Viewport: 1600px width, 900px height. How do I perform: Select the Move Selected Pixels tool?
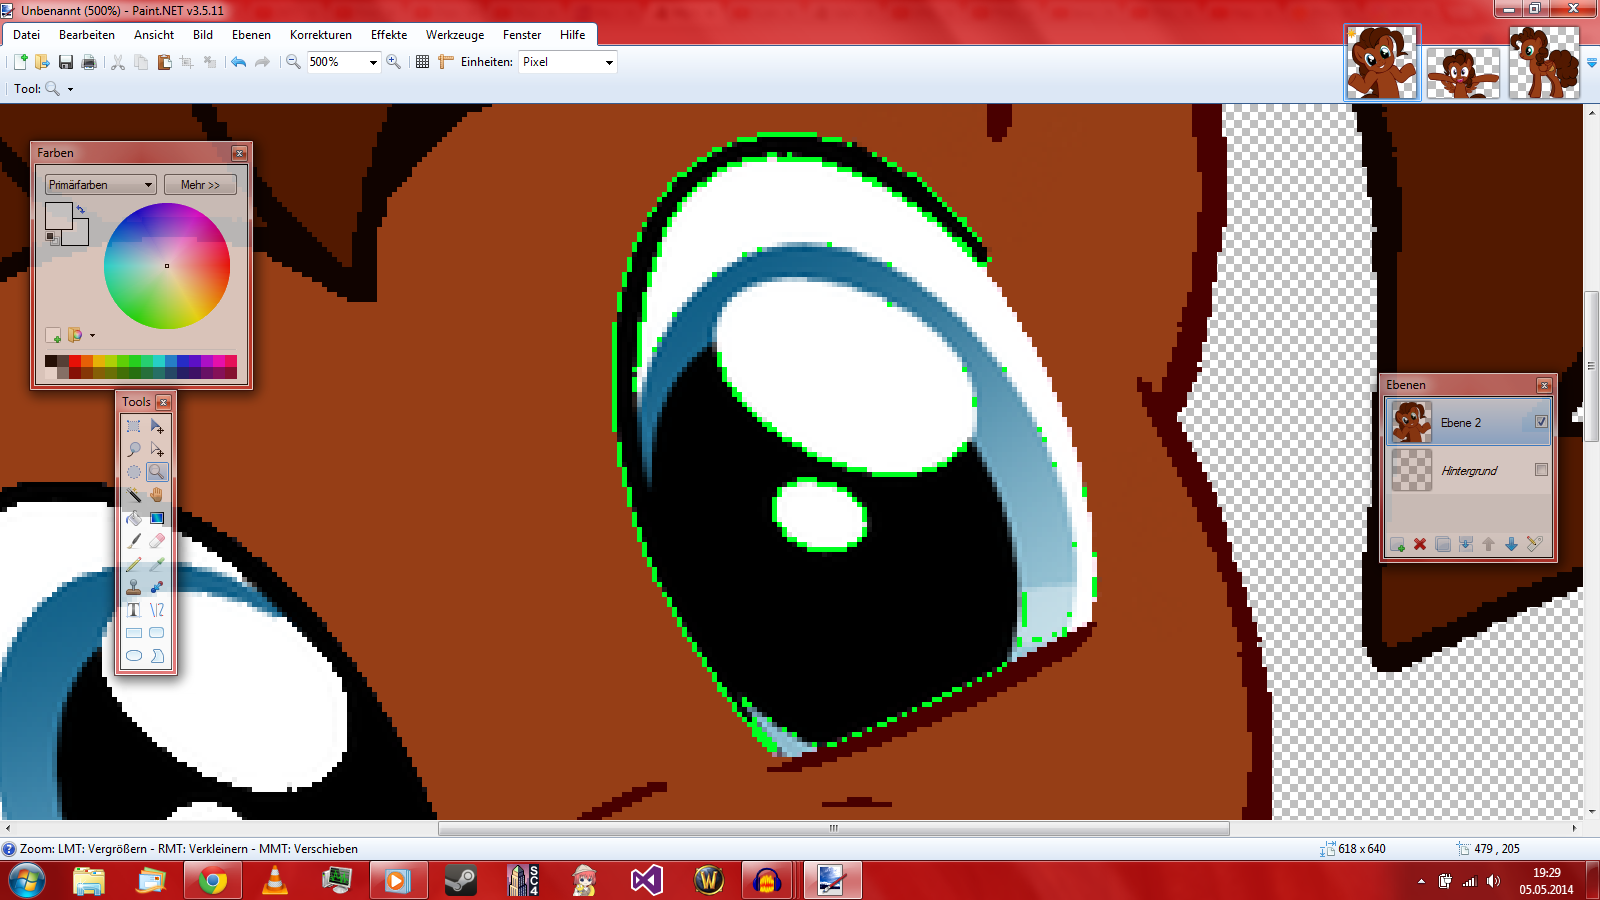point(157,427)
